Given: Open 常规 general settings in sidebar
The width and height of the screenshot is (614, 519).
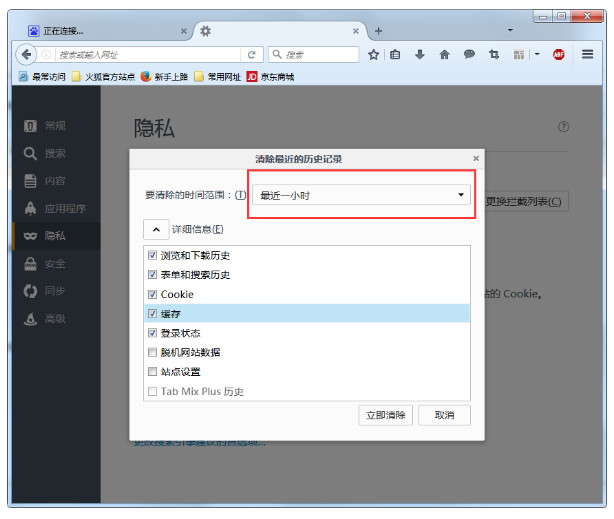Looking at the screenshot, I should point(56,126).
